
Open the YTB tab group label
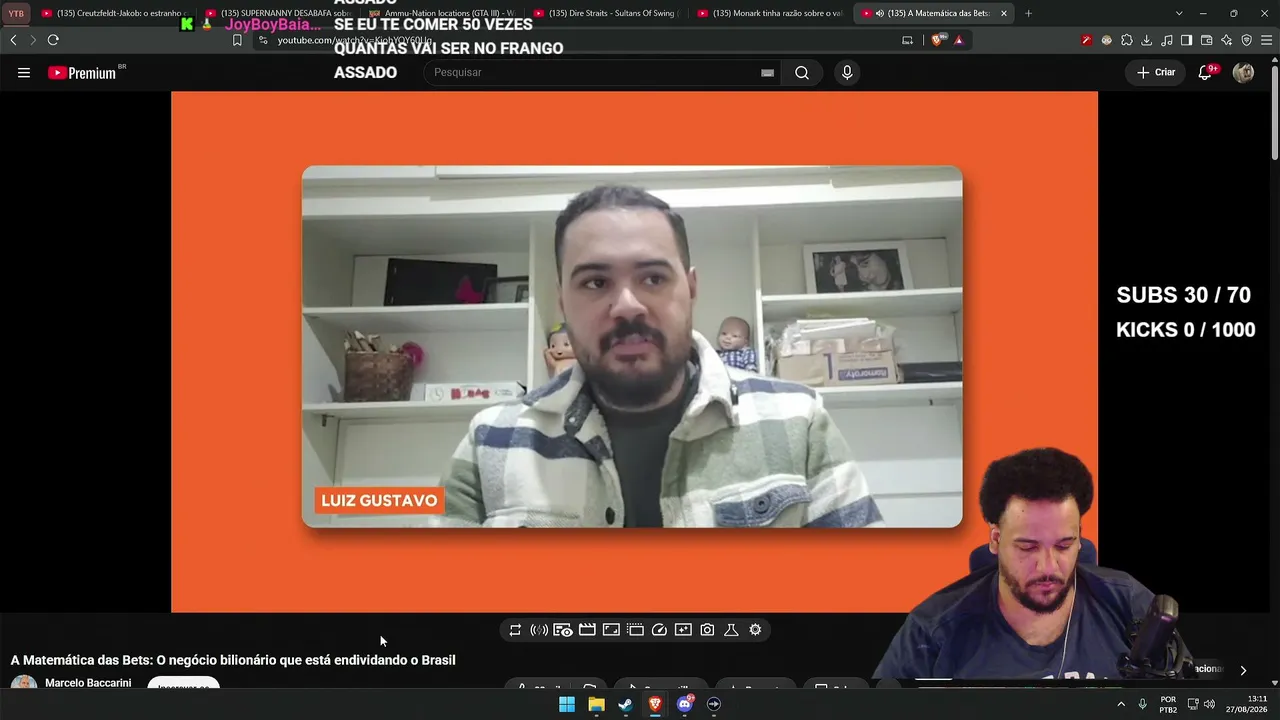coord(16,13)
